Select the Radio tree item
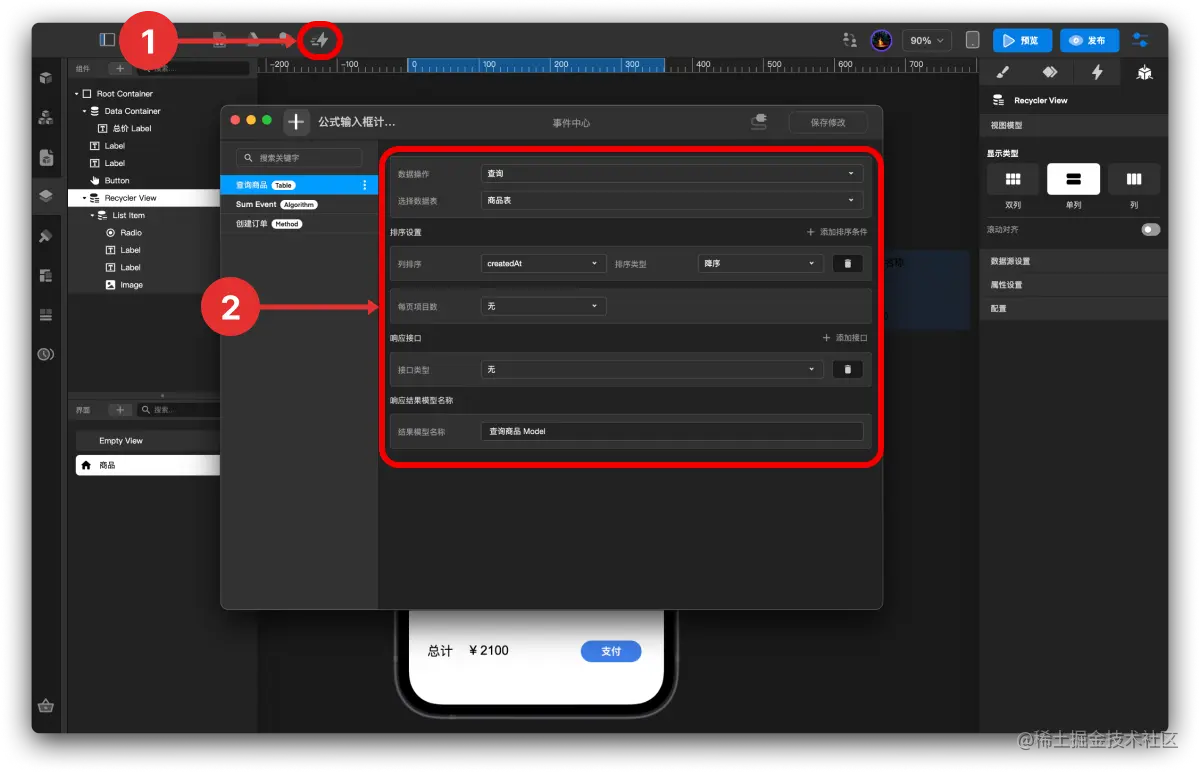1200x772 pixels. [131, 232]
